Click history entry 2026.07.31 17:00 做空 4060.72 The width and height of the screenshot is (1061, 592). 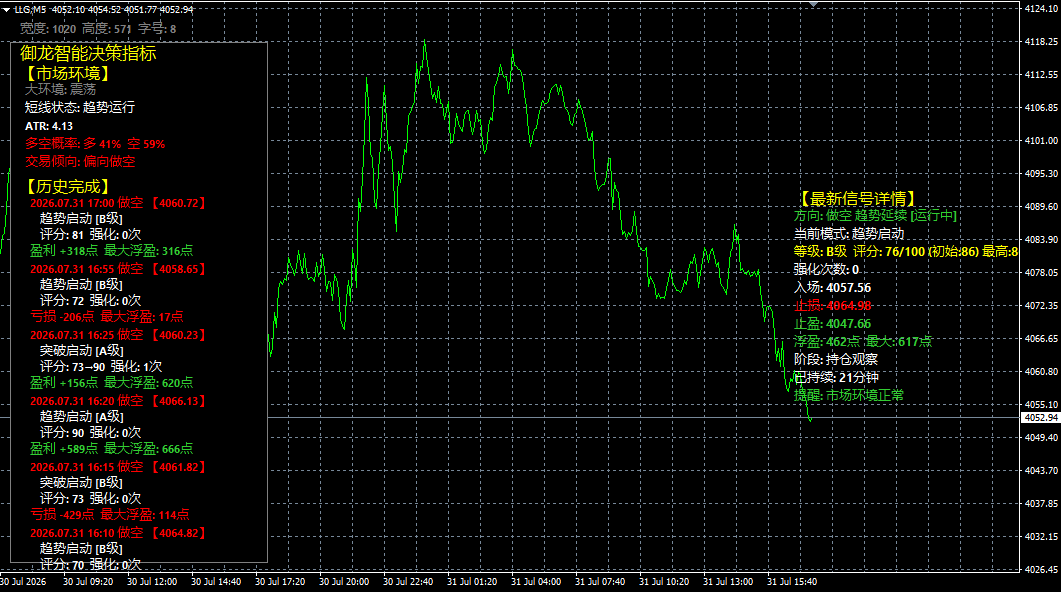pyautogui.click(x=118, y=203)
